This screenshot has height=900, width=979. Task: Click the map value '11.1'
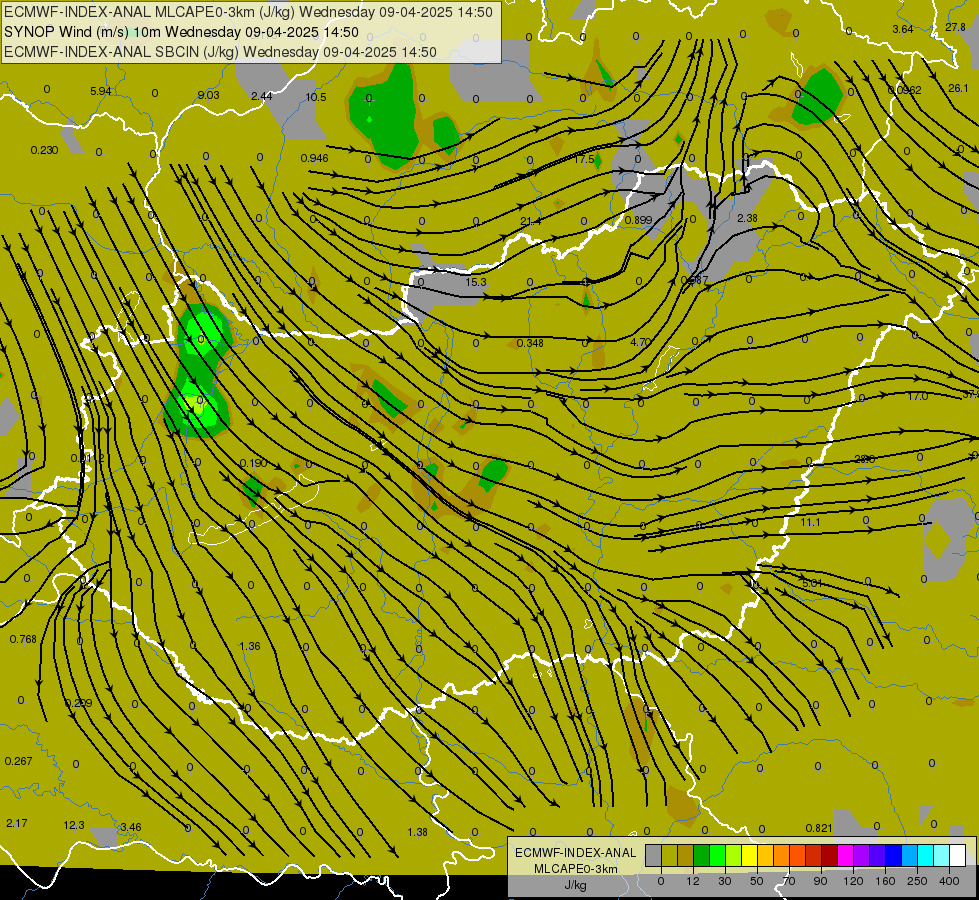click(x=810, y=522)
